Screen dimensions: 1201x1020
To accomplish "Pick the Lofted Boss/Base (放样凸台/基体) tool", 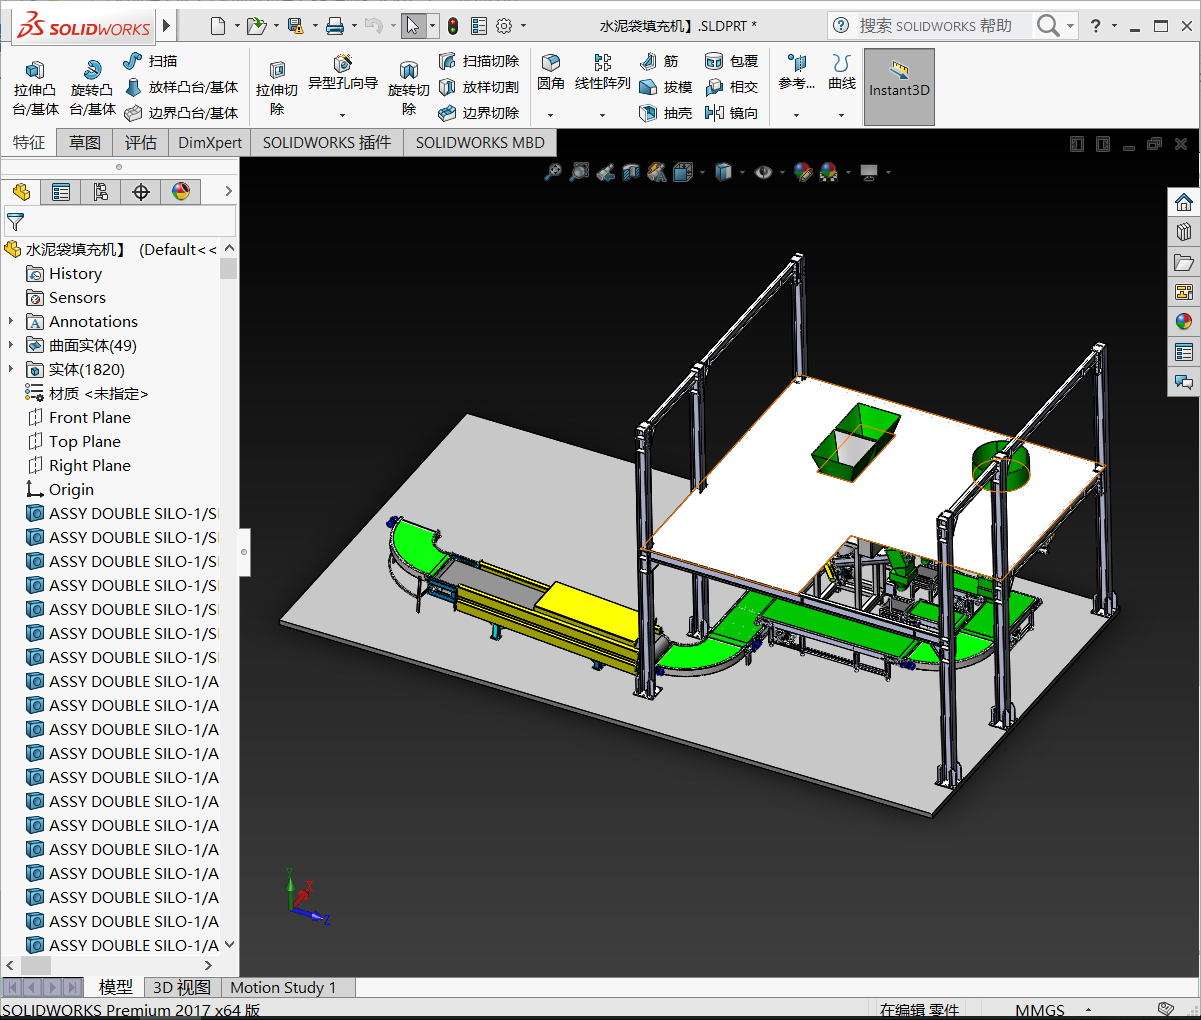I will pyautogui.click(x=181, y=87).
